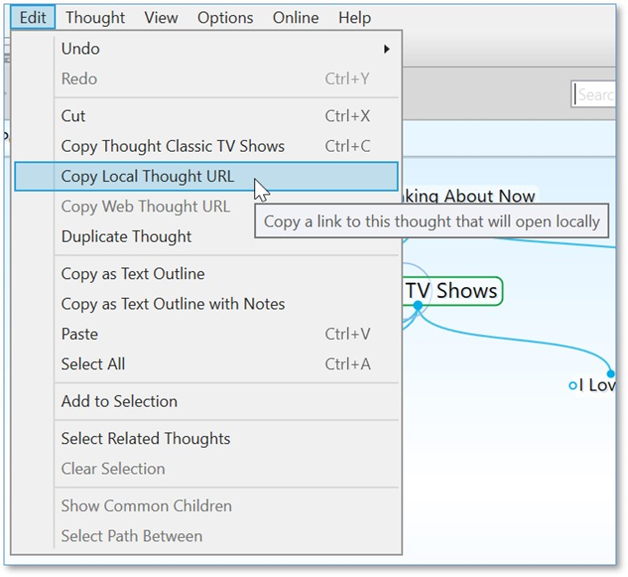Open the View menu

point(161,18)
